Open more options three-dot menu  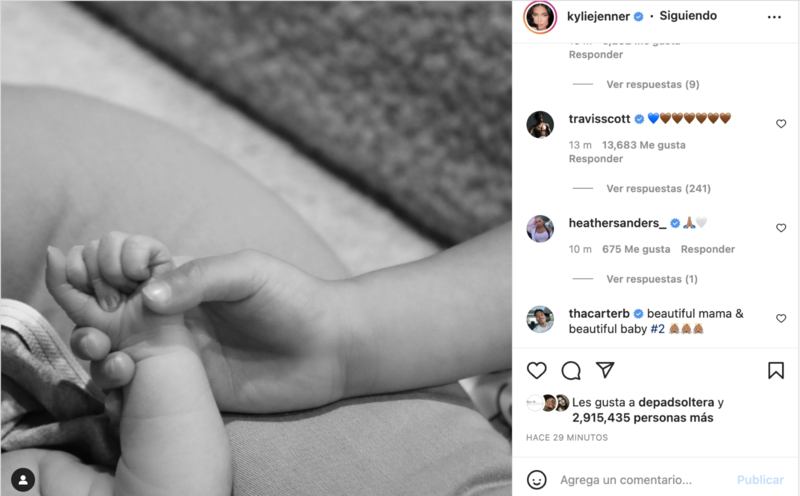(x=774, y=17)
